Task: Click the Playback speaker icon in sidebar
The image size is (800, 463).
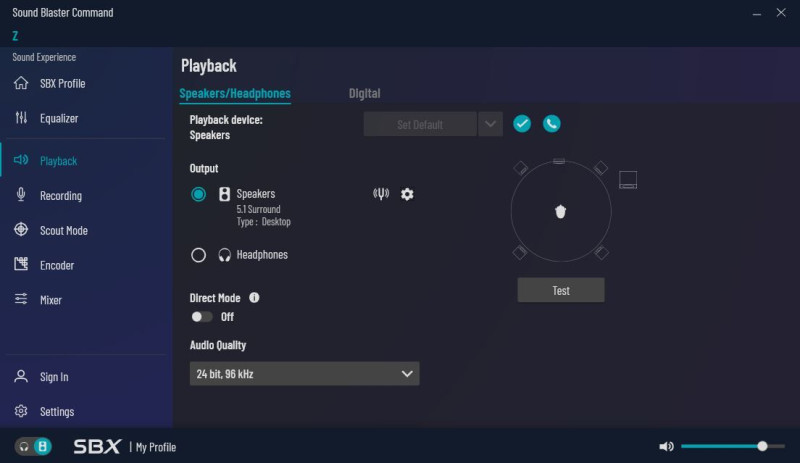Action: (x=21, y=160)
